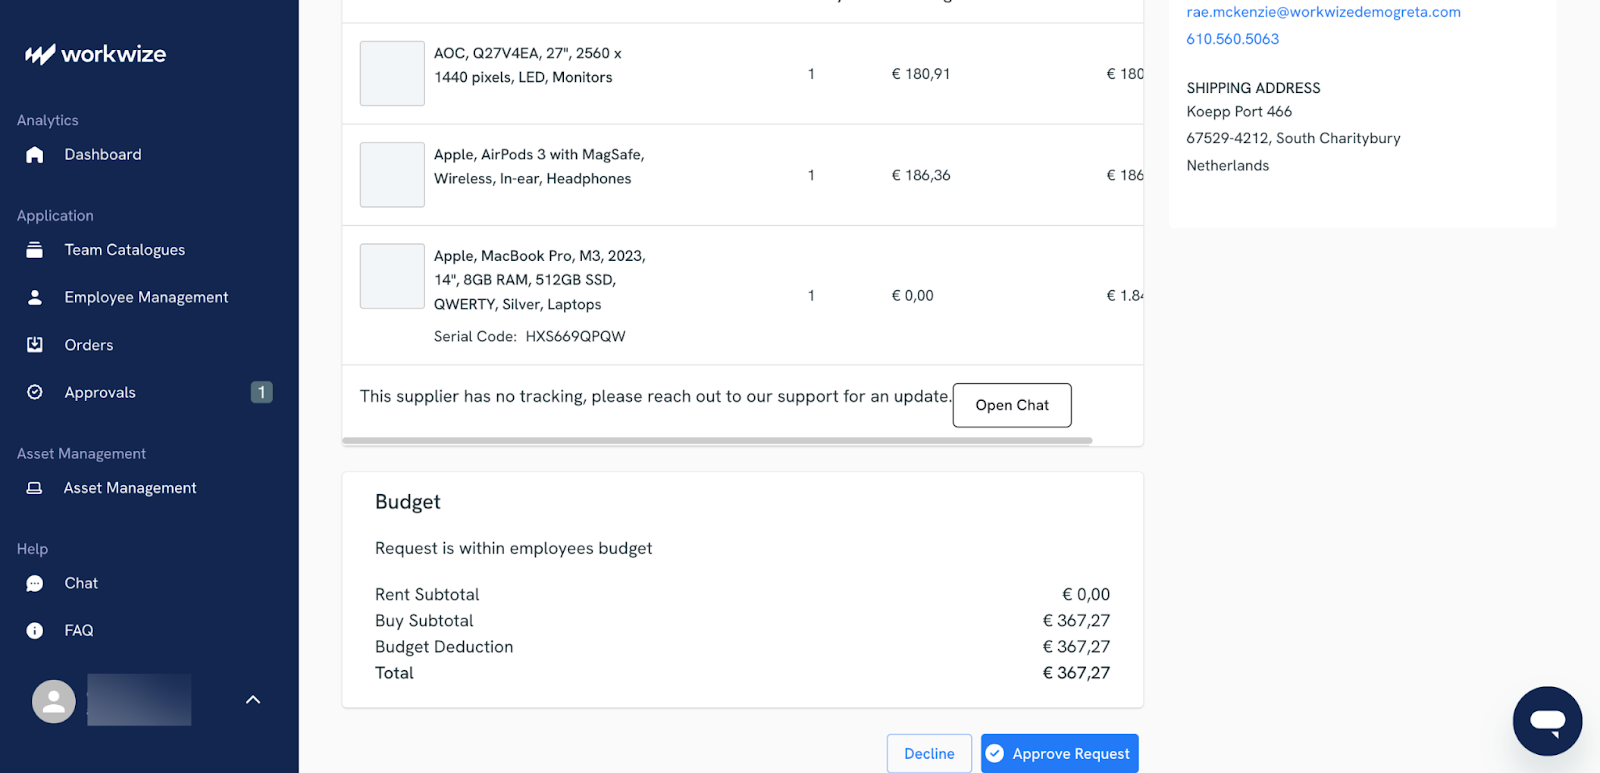Click the Dashboard home icon
Screen dimensions: 1600x773
click(35, 155)
